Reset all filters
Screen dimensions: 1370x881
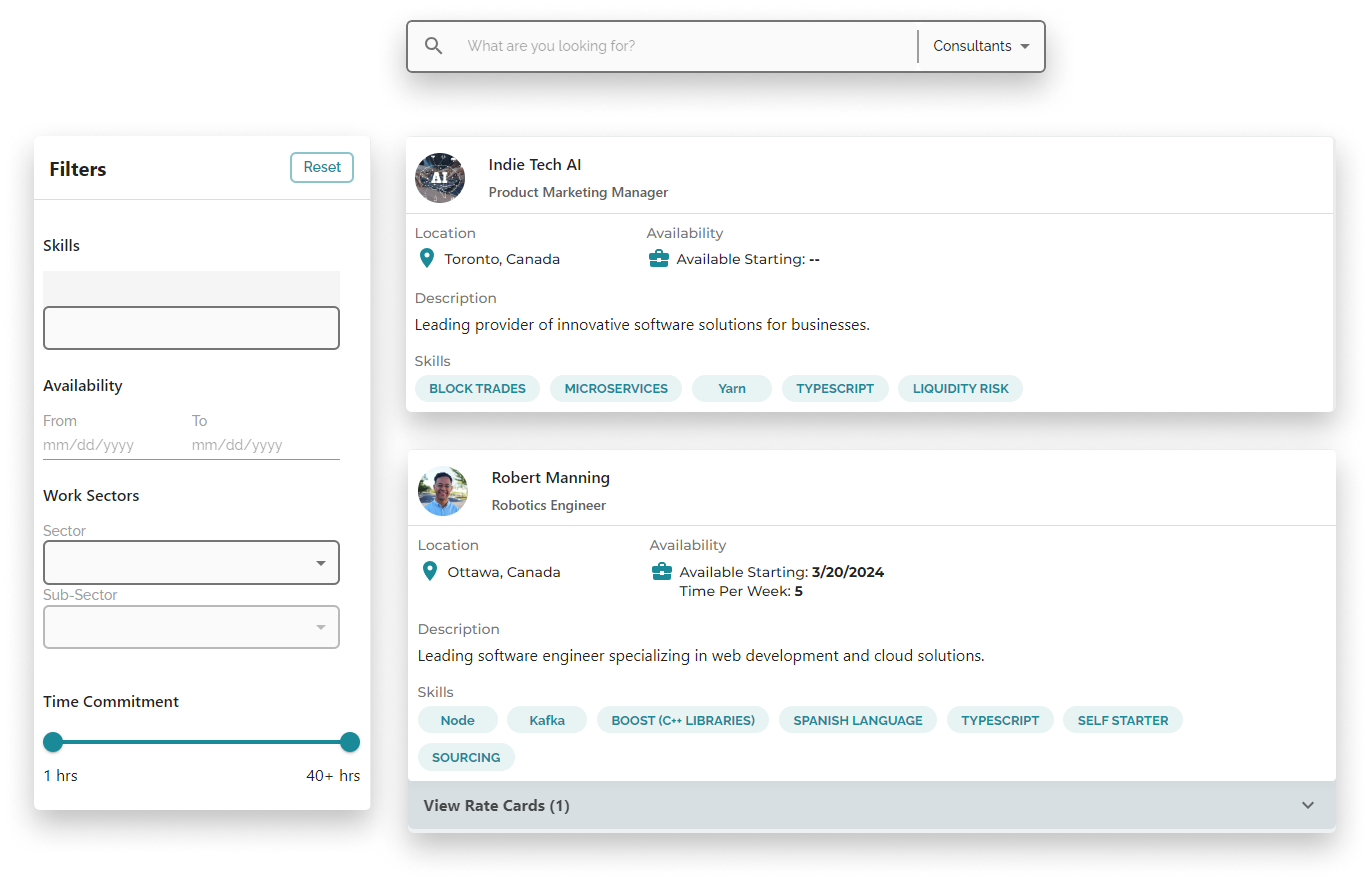click(x=322, y=167)
